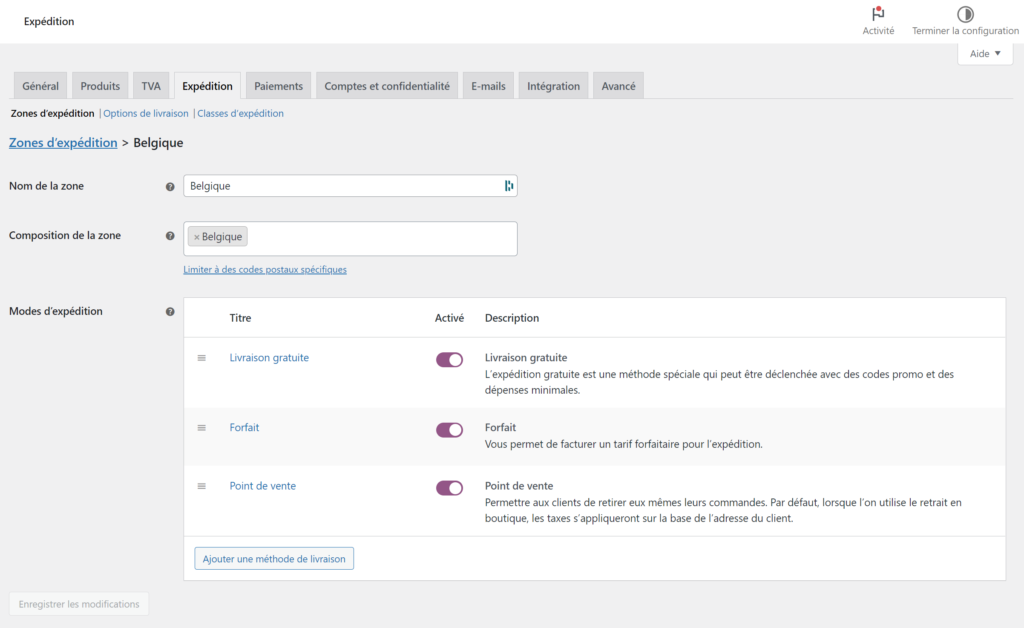Click the Titre column header

pos(240,318)
